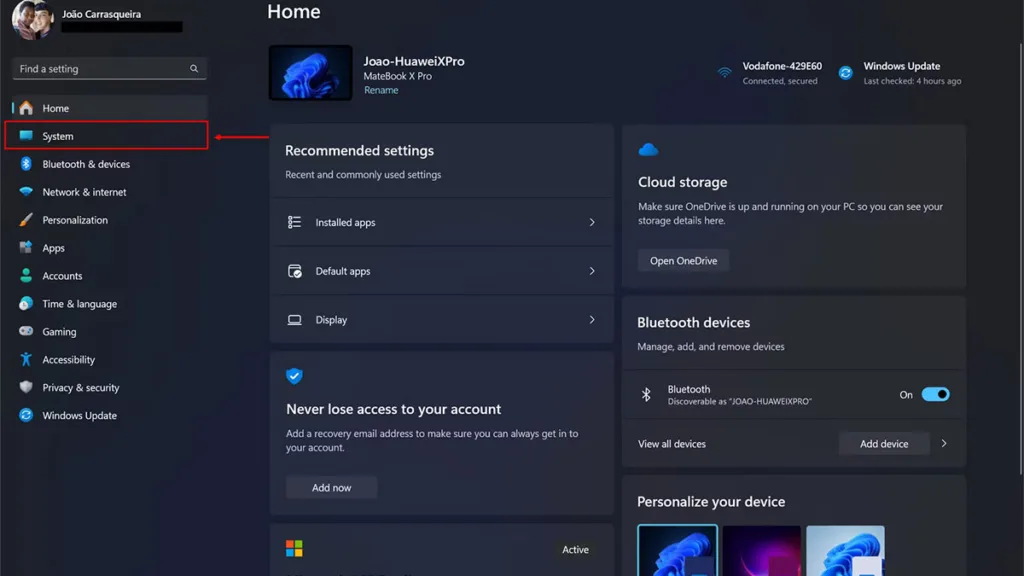Click Add device button

[884, 444]
